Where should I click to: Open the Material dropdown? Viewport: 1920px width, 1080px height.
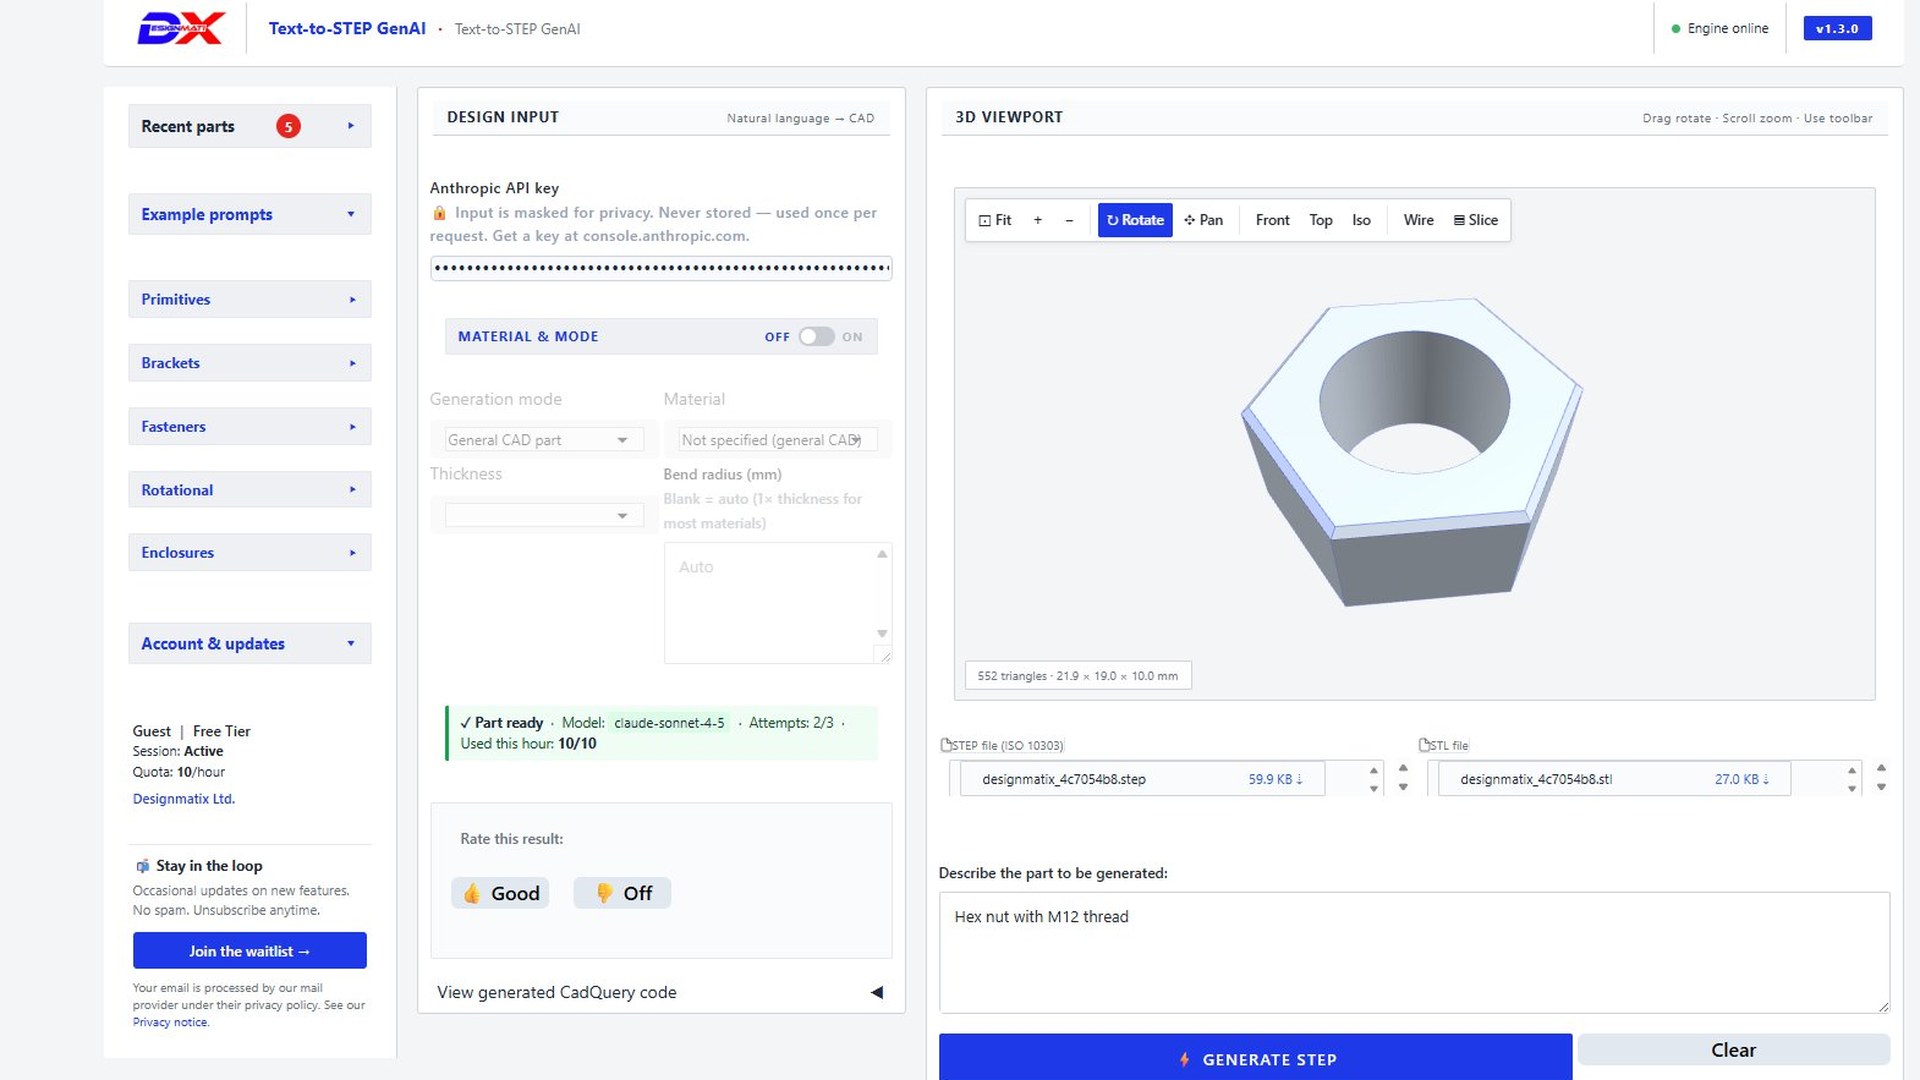[x=777, y=440]
